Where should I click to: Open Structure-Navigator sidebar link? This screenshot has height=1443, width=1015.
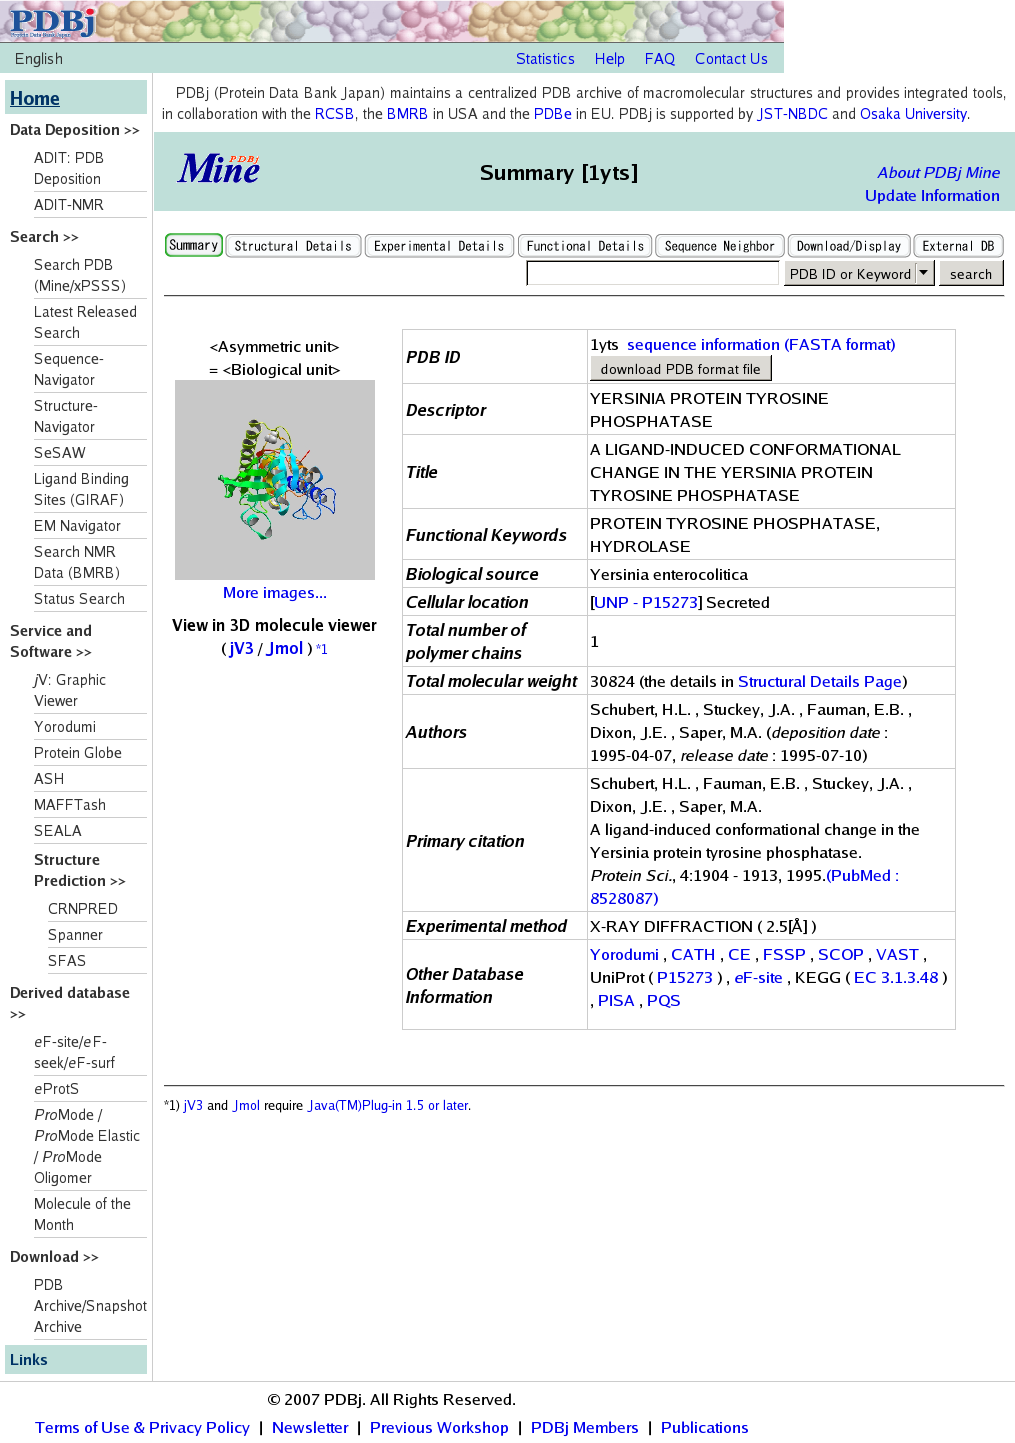tap(66, 416)
